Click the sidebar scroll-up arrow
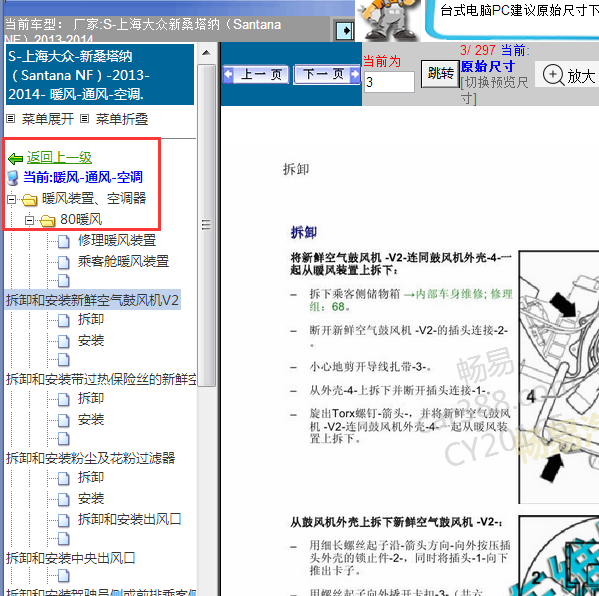599x596 pixels. (206, 53)
